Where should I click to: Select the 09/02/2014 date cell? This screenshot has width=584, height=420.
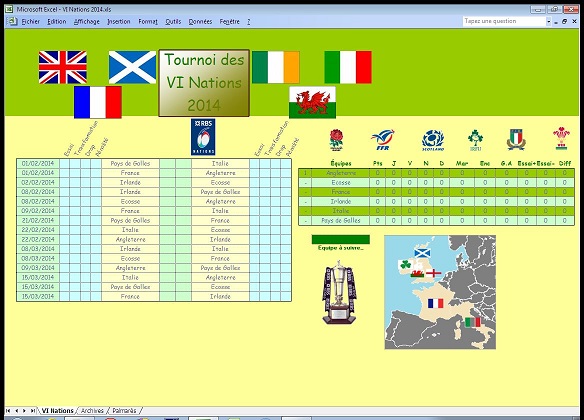click(x=38, y=211)
